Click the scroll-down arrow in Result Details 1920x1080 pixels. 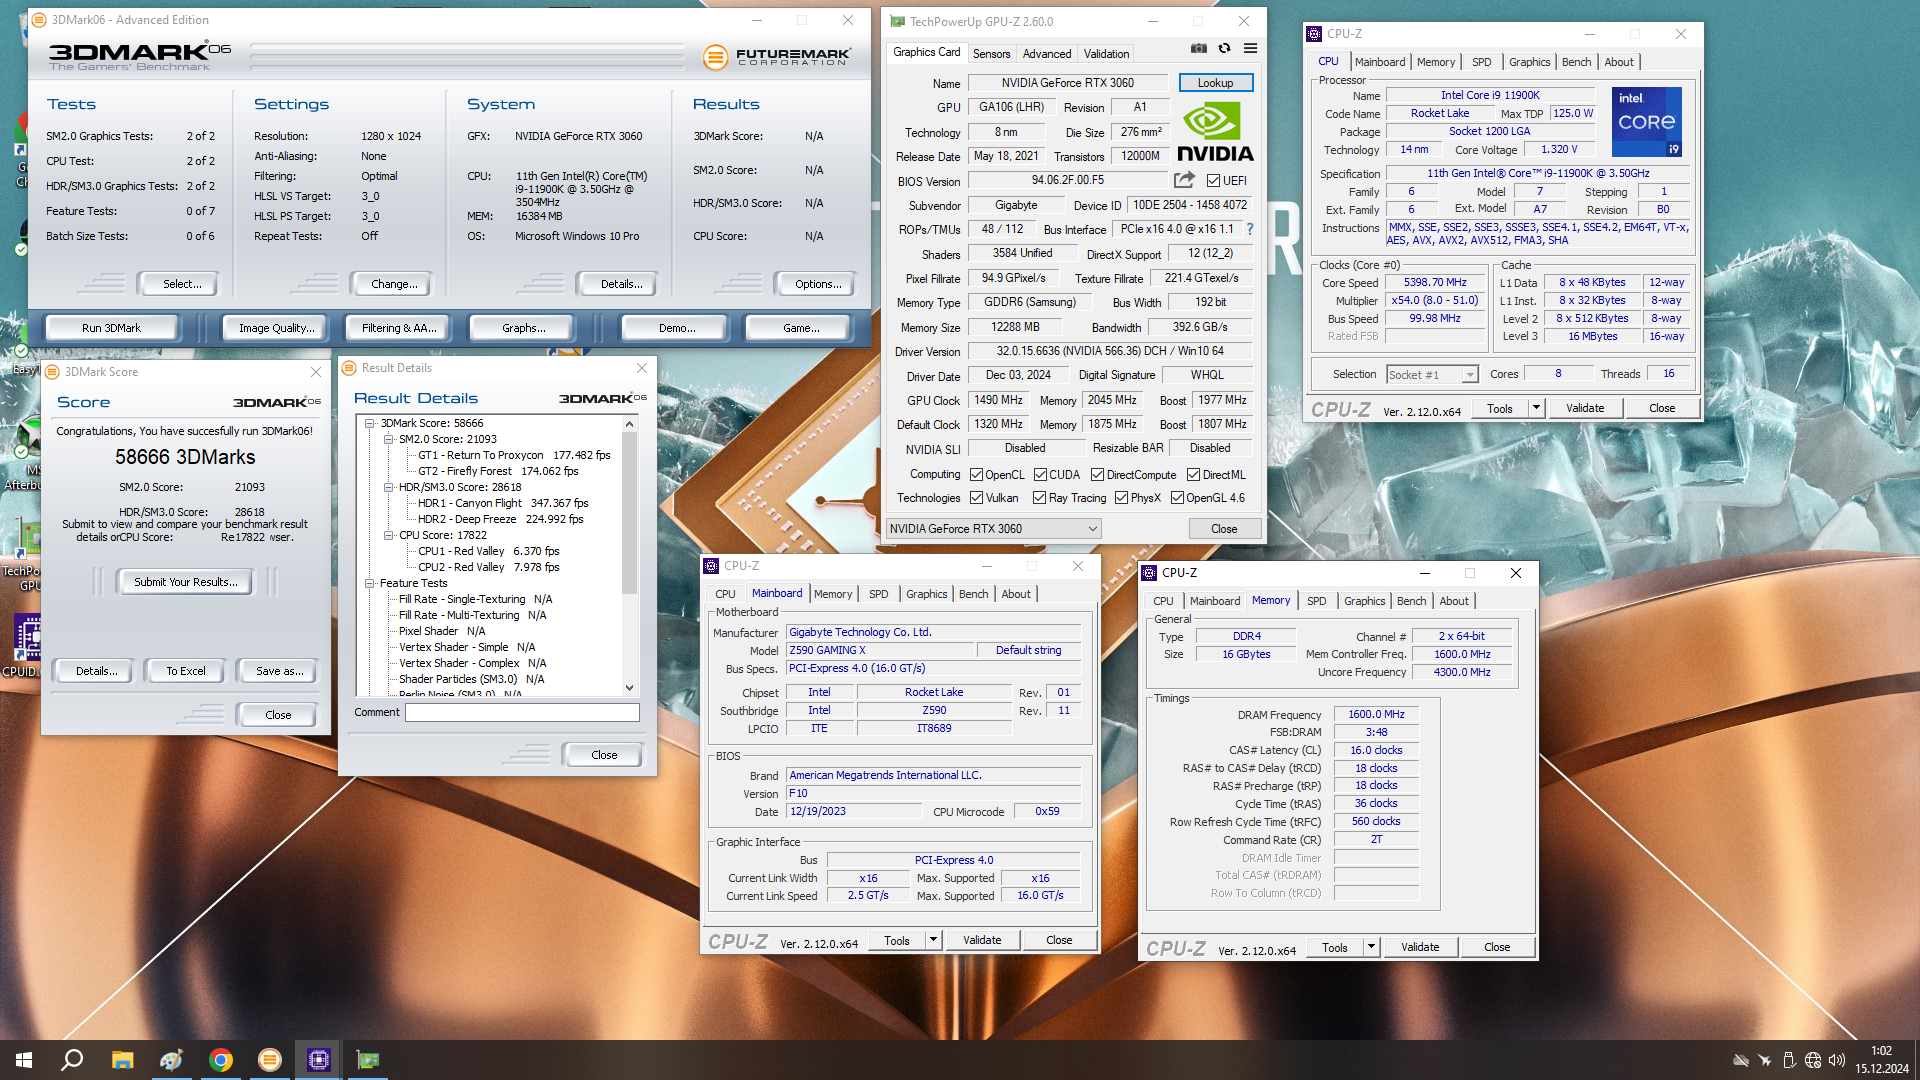pos(629,687)
